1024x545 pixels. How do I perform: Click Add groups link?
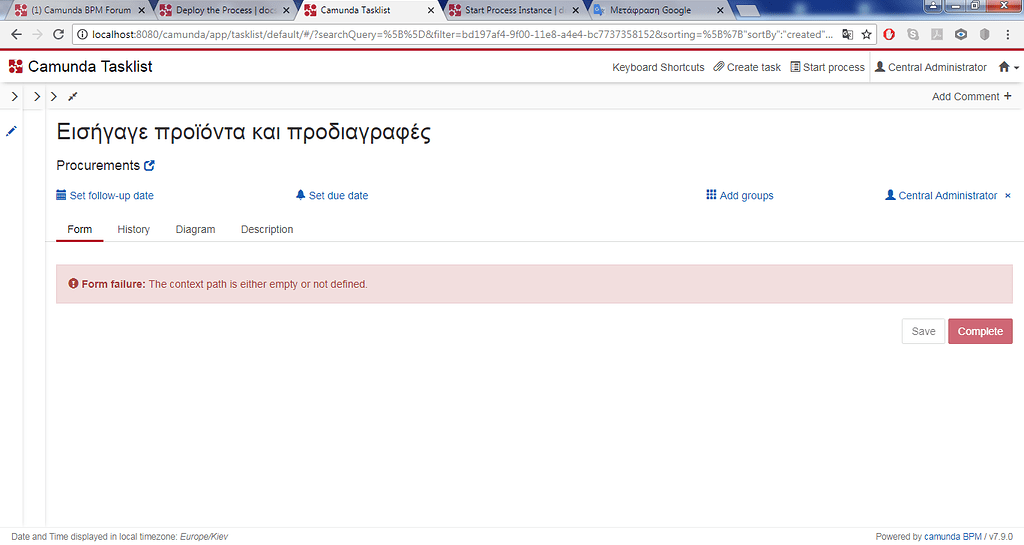pos(740,196)
